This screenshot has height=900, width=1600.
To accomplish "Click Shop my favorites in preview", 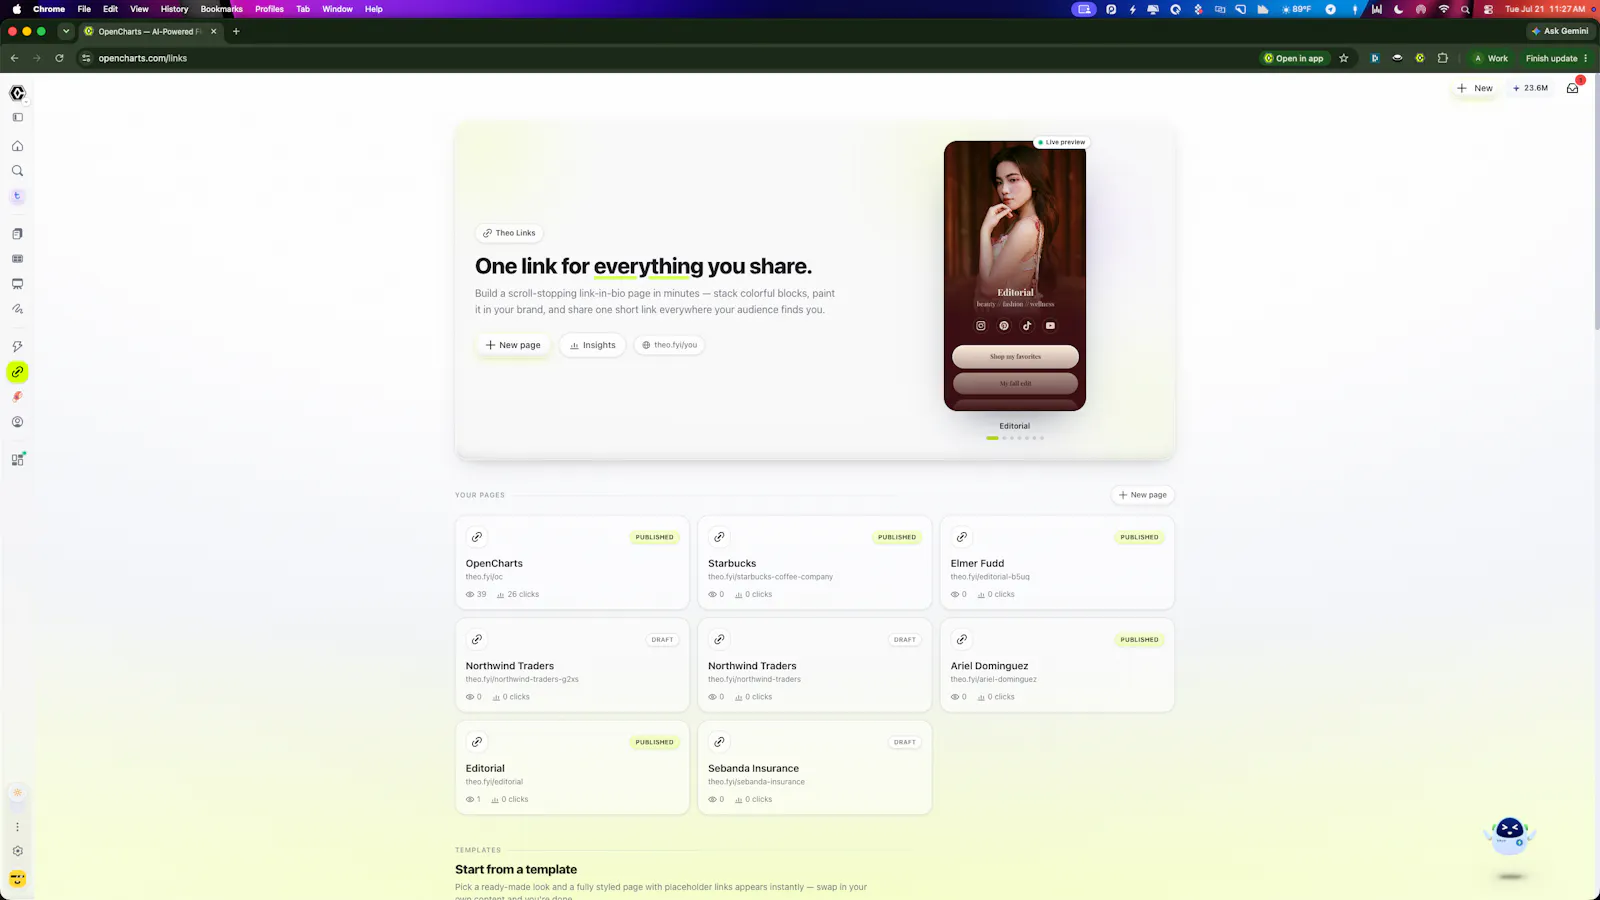I will click(1015, 357).
